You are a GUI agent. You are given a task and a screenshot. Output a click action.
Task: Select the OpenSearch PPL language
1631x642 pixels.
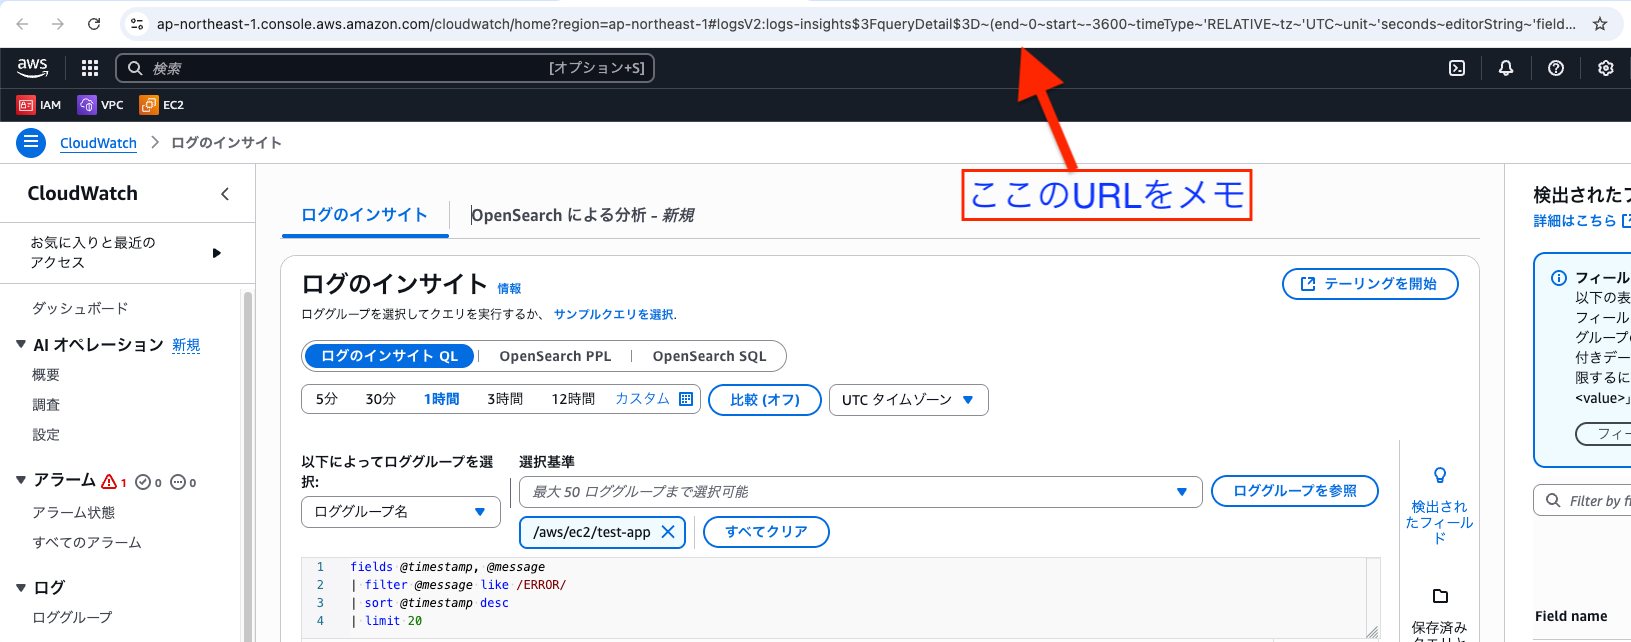(555, 356)
